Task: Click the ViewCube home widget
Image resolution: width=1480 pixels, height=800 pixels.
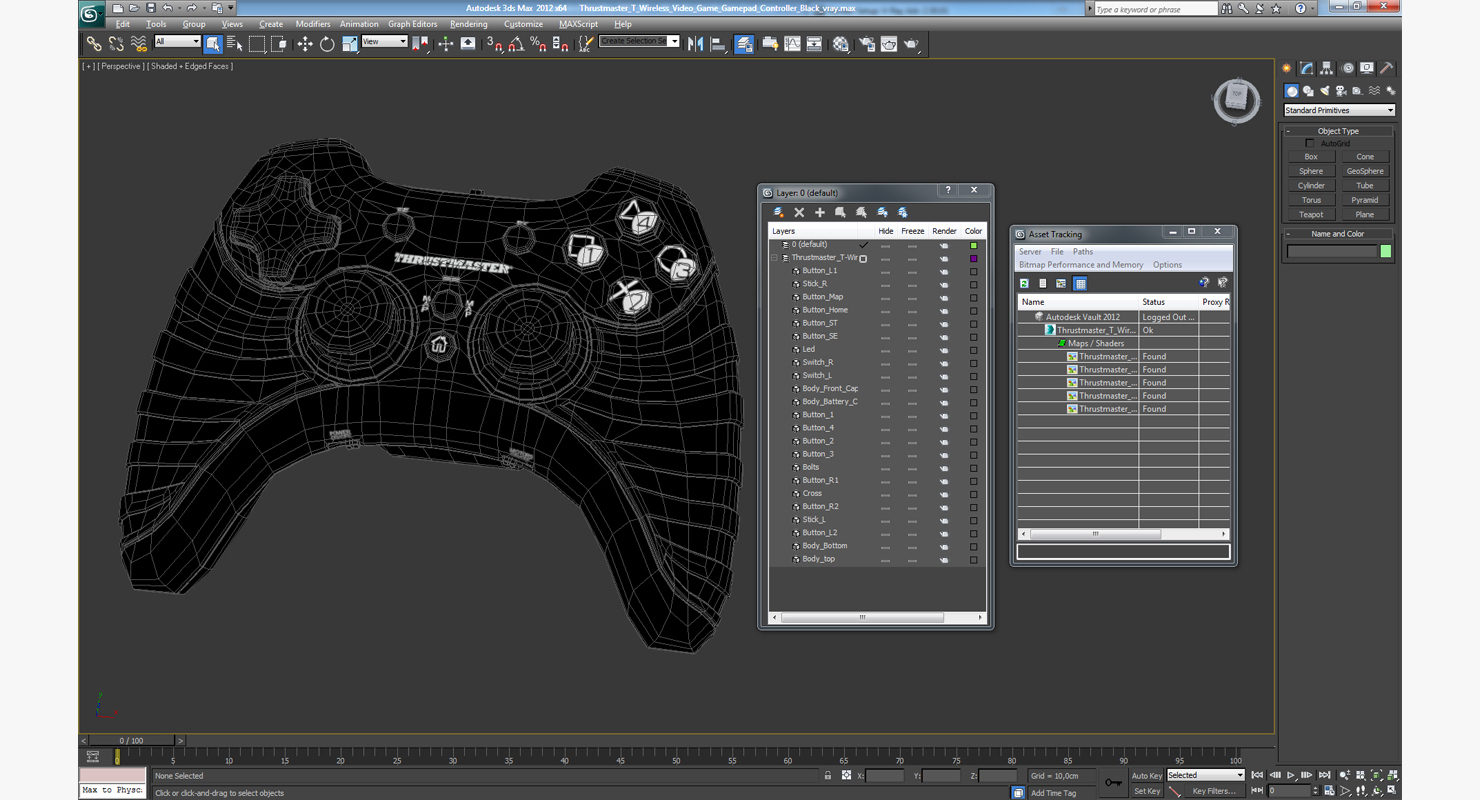Action: pyautogui.click(x=1236, y=99)
